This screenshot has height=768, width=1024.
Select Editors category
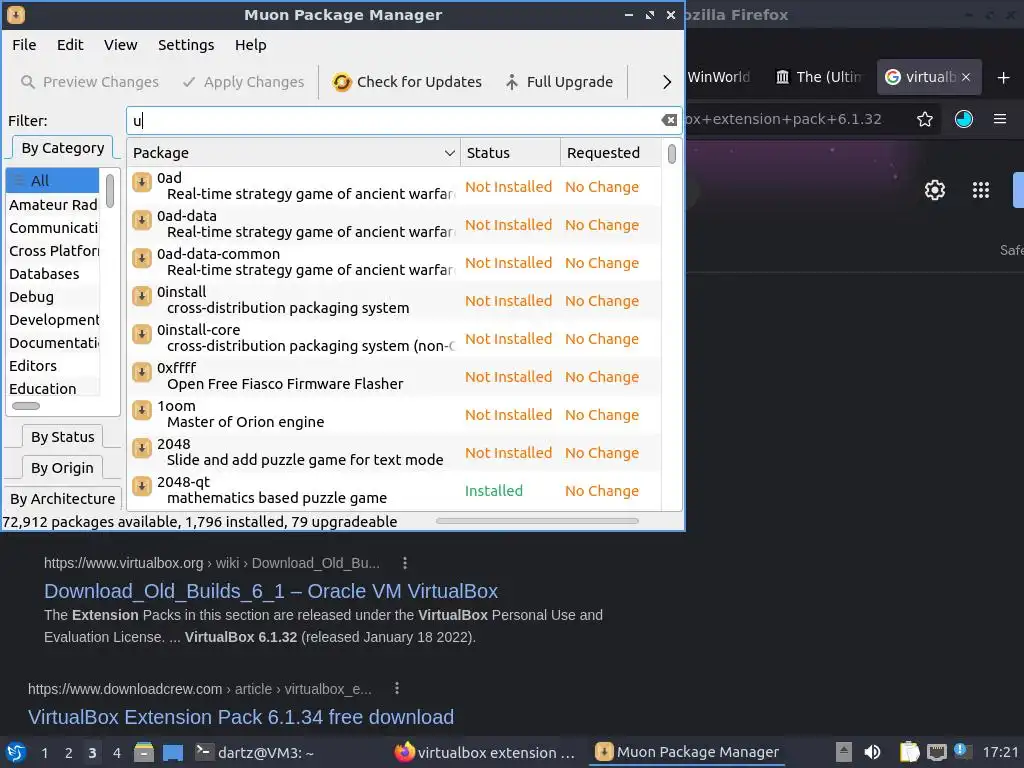52,366
